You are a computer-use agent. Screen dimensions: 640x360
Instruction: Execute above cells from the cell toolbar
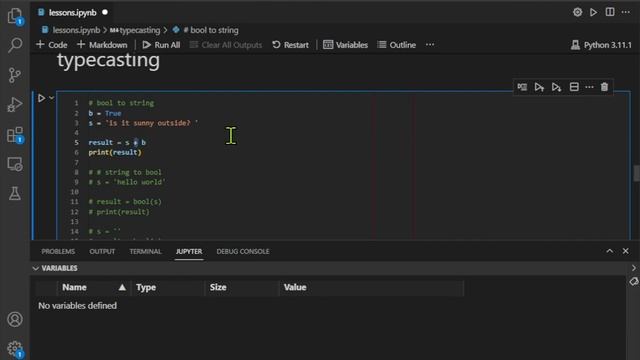(x=539, y=87)
